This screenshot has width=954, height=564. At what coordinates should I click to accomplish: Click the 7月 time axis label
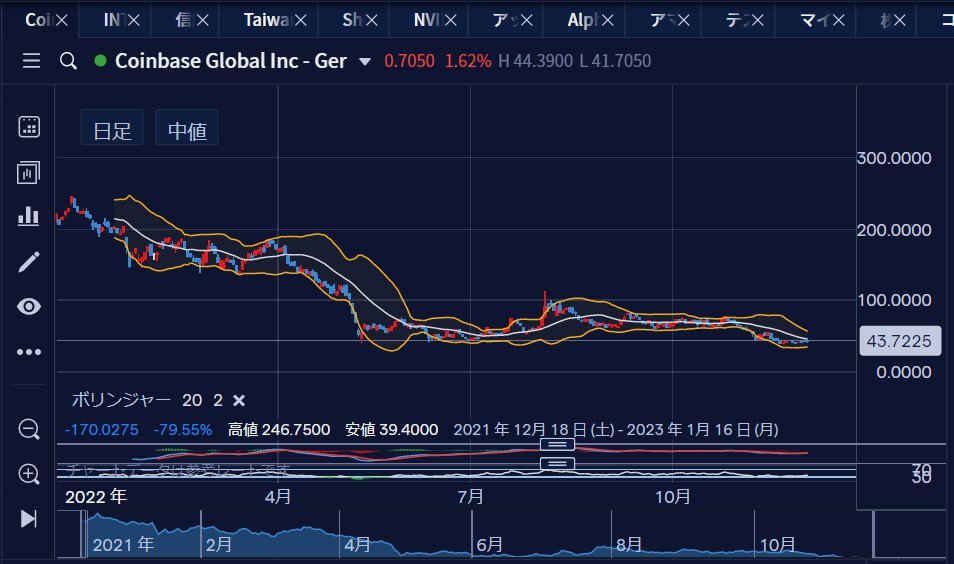click(x=470, y=497)
